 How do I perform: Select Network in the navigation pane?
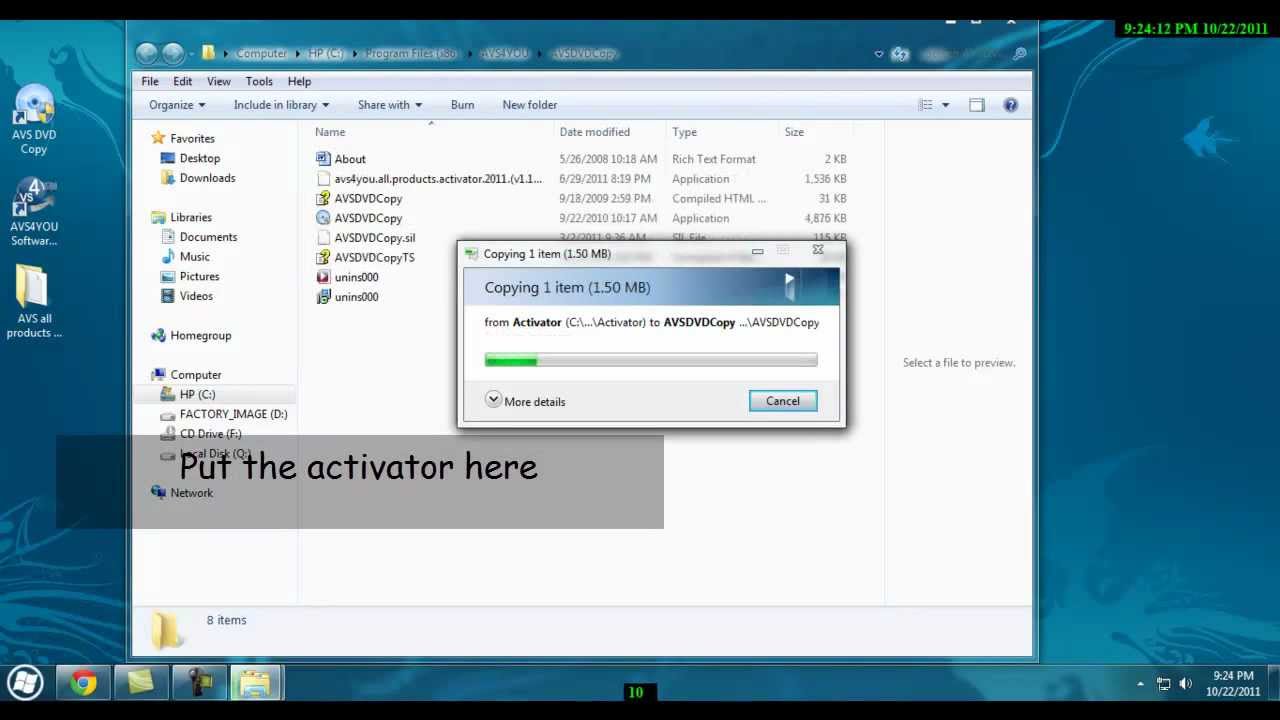coord(191,493)
